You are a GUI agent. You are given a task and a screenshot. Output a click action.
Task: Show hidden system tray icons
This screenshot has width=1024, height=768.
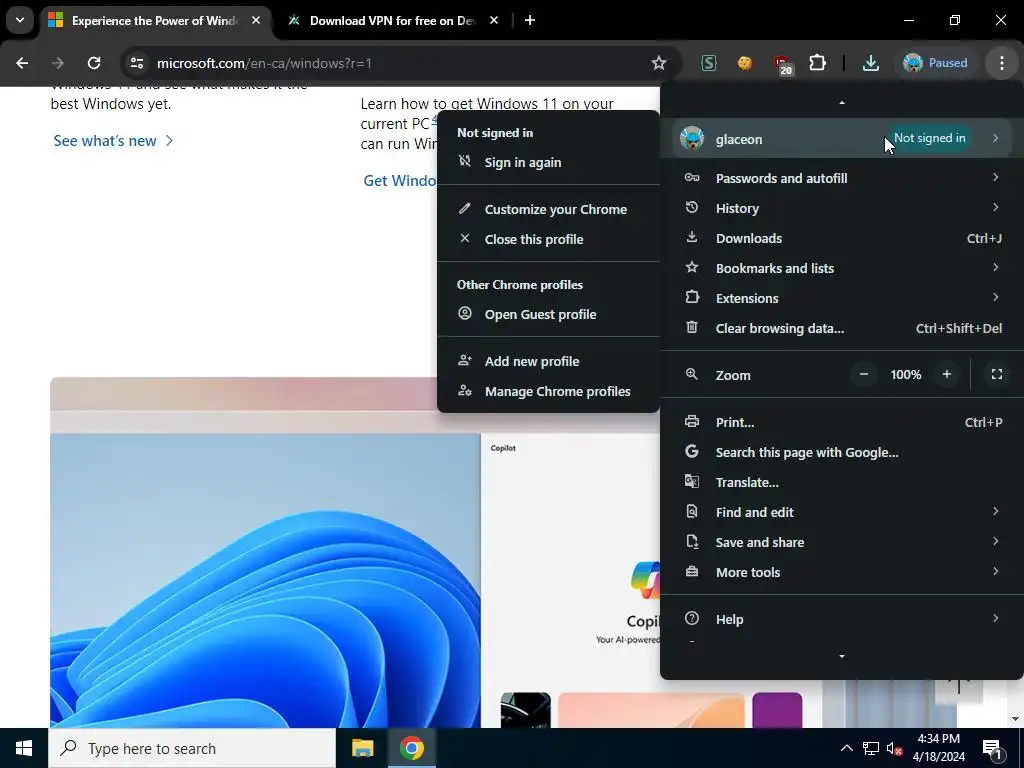(846, 748)
